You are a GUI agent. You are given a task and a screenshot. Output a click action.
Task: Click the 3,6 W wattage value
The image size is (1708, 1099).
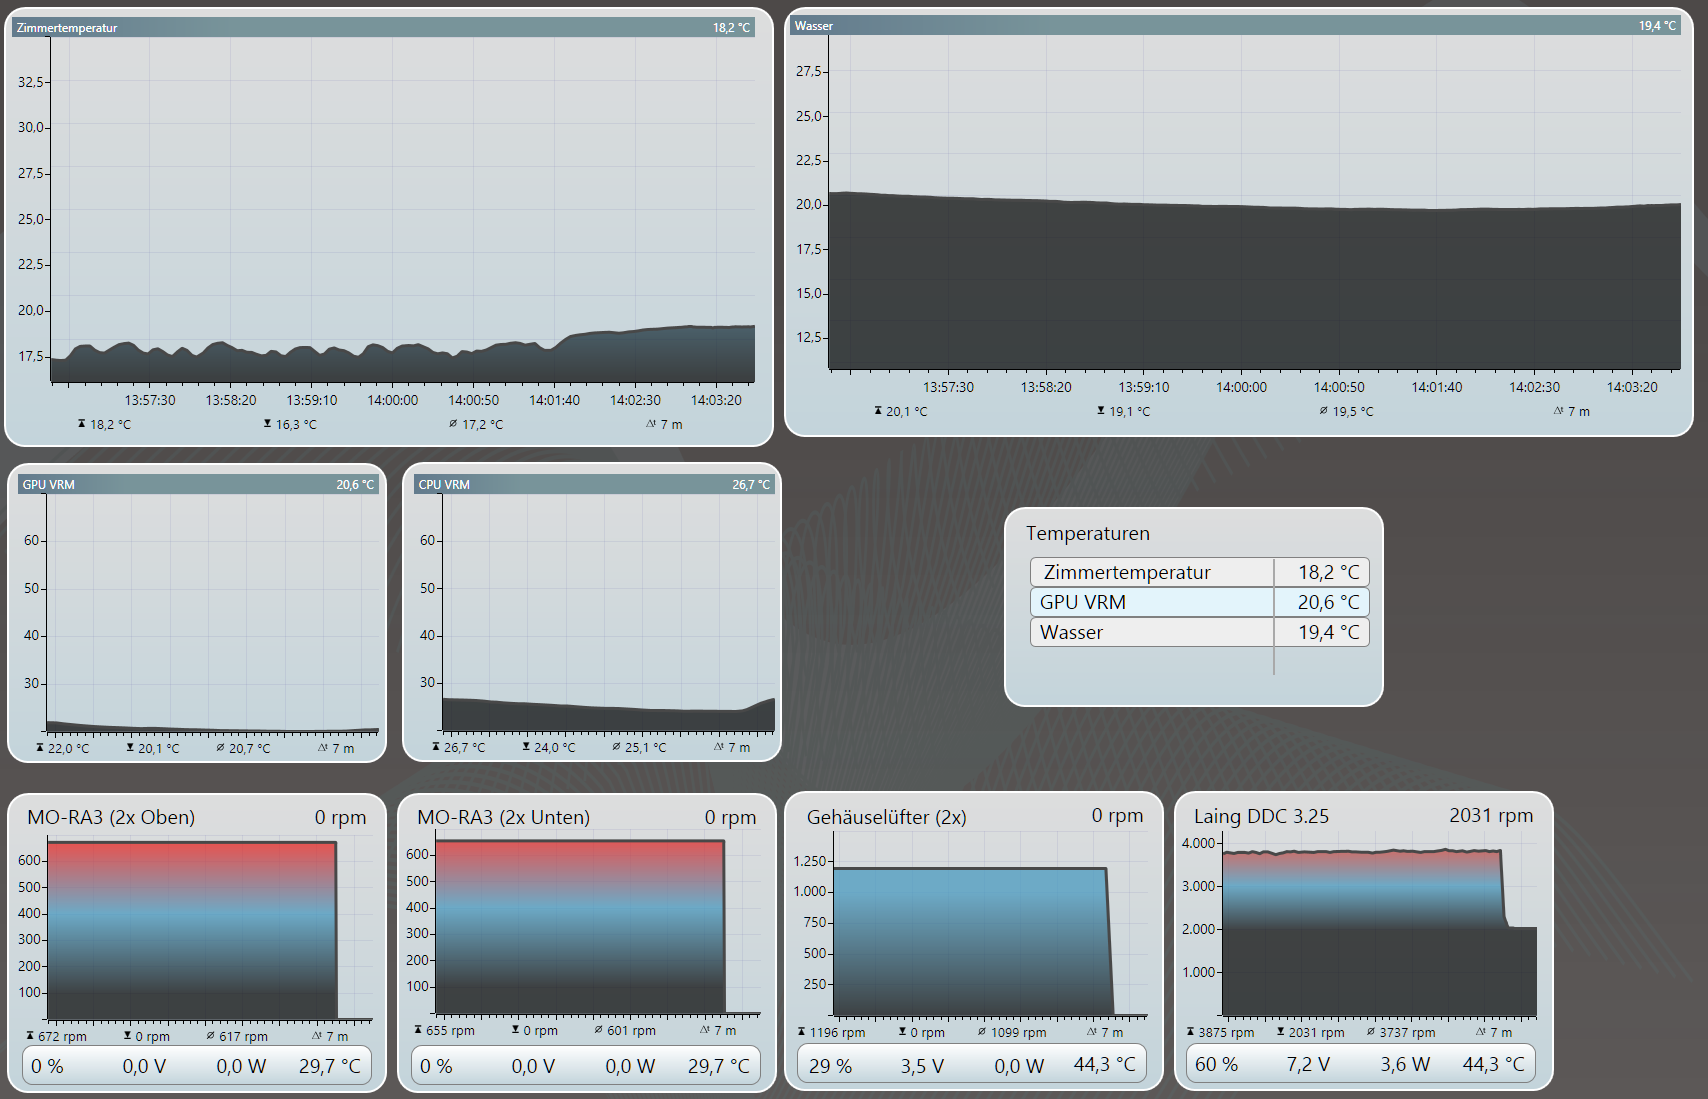1405,1064
